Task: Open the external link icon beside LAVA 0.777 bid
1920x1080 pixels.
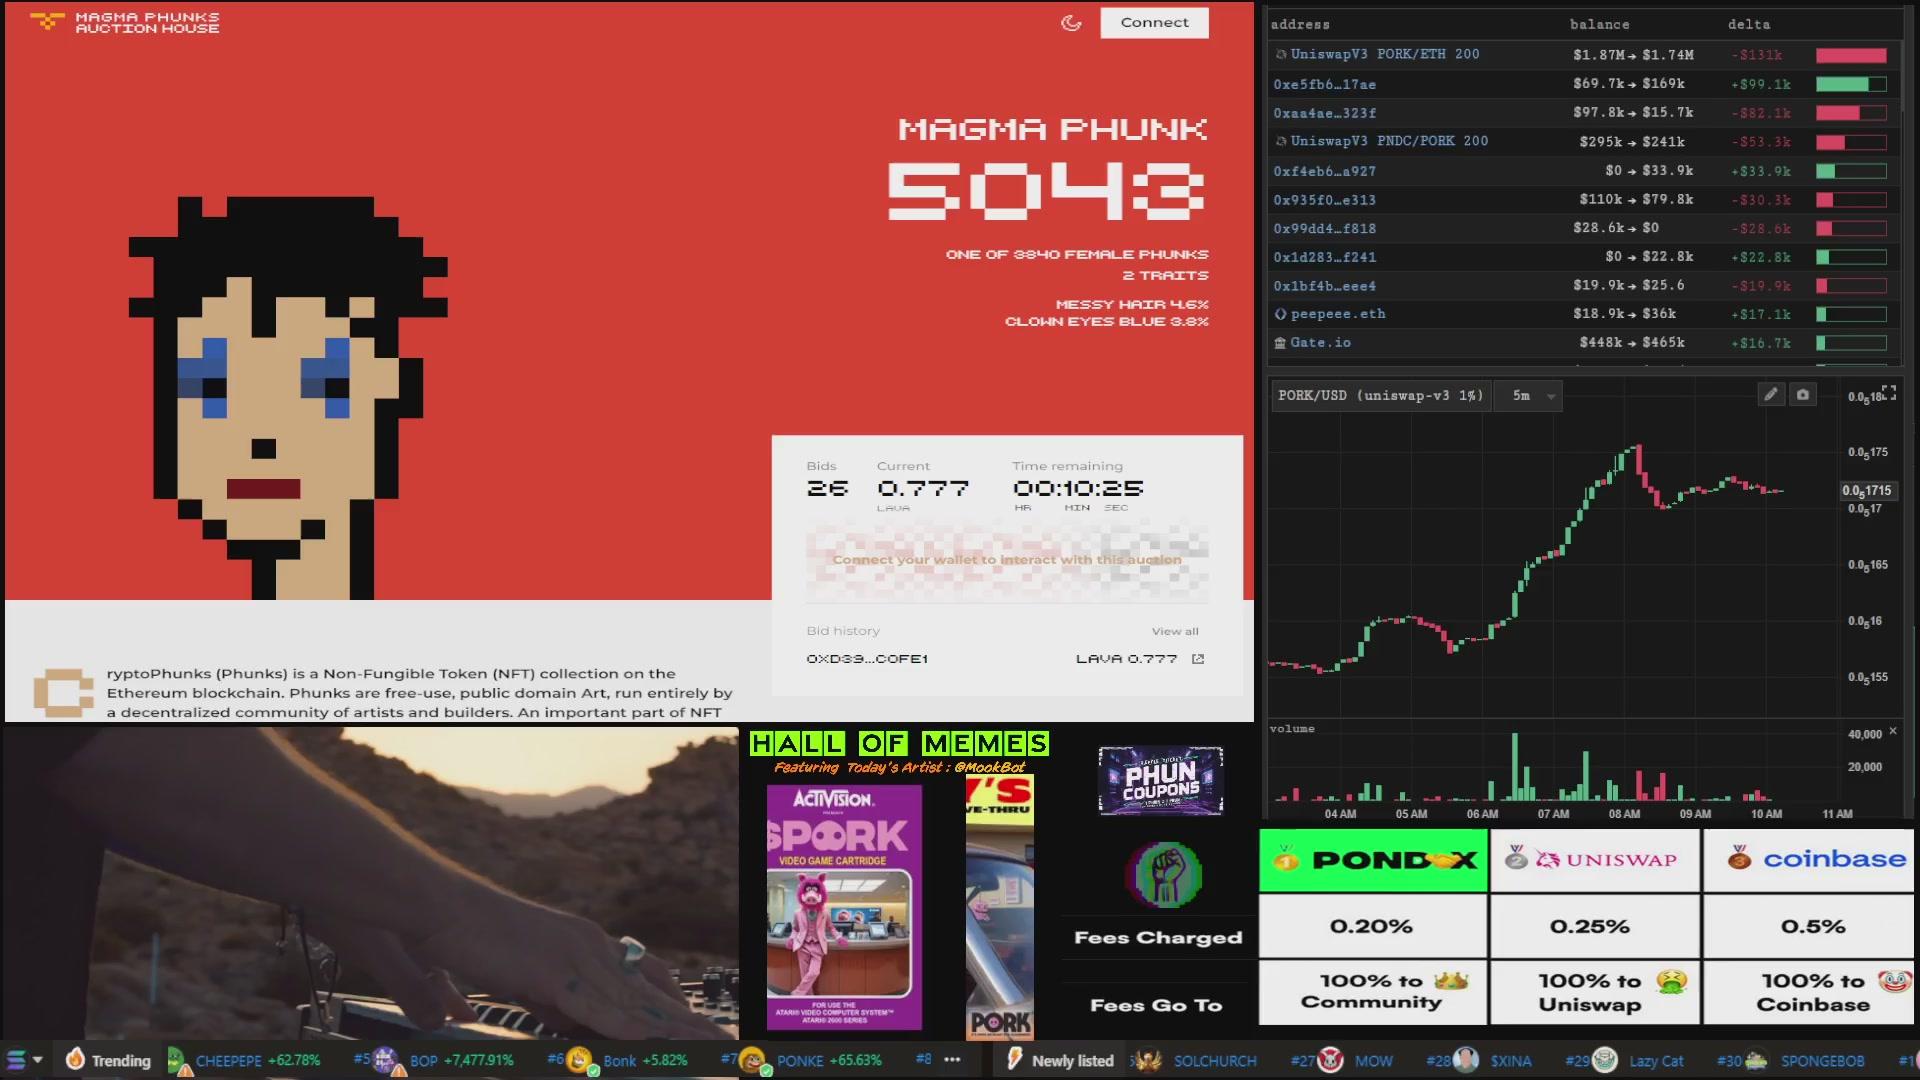Action: [1198, 658]
